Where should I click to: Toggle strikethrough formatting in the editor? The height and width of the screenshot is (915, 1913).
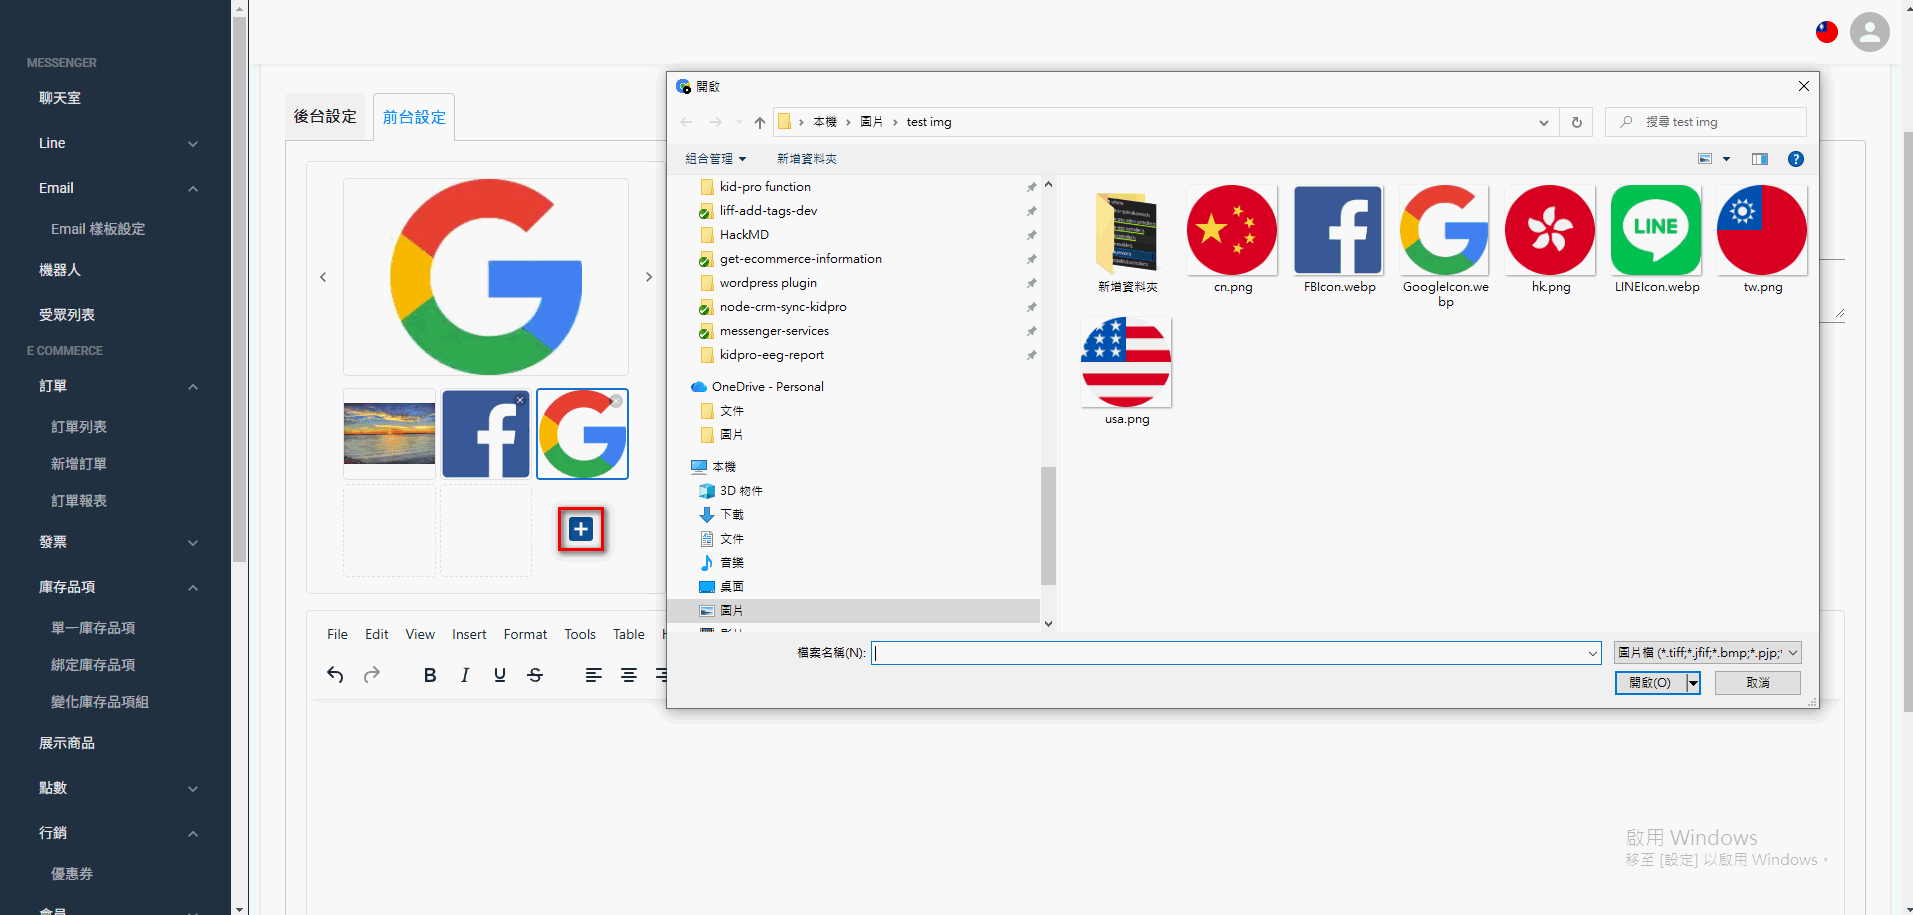[x=535, y=675]
